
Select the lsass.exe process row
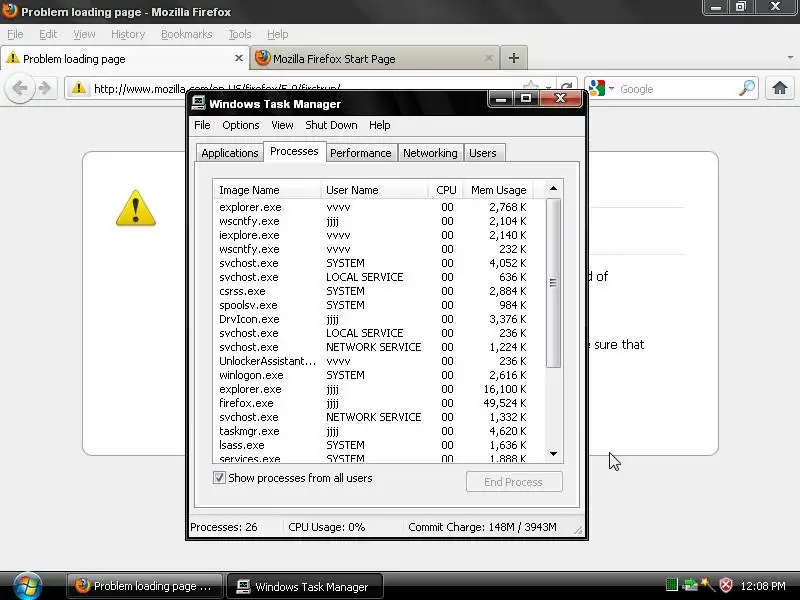pos(372,445)
